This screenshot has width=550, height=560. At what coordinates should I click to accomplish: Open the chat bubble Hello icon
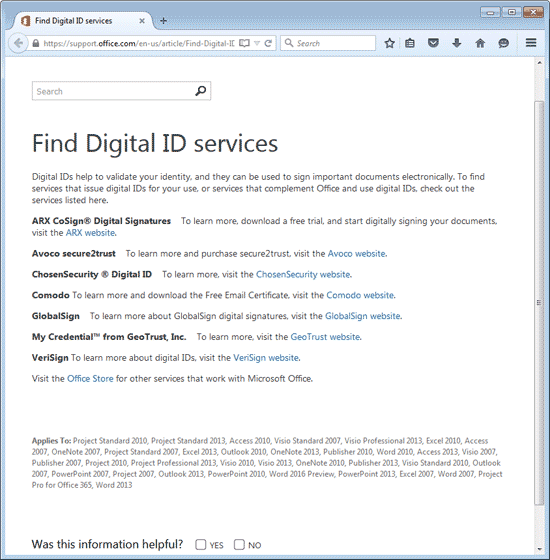tap(503, 43)
